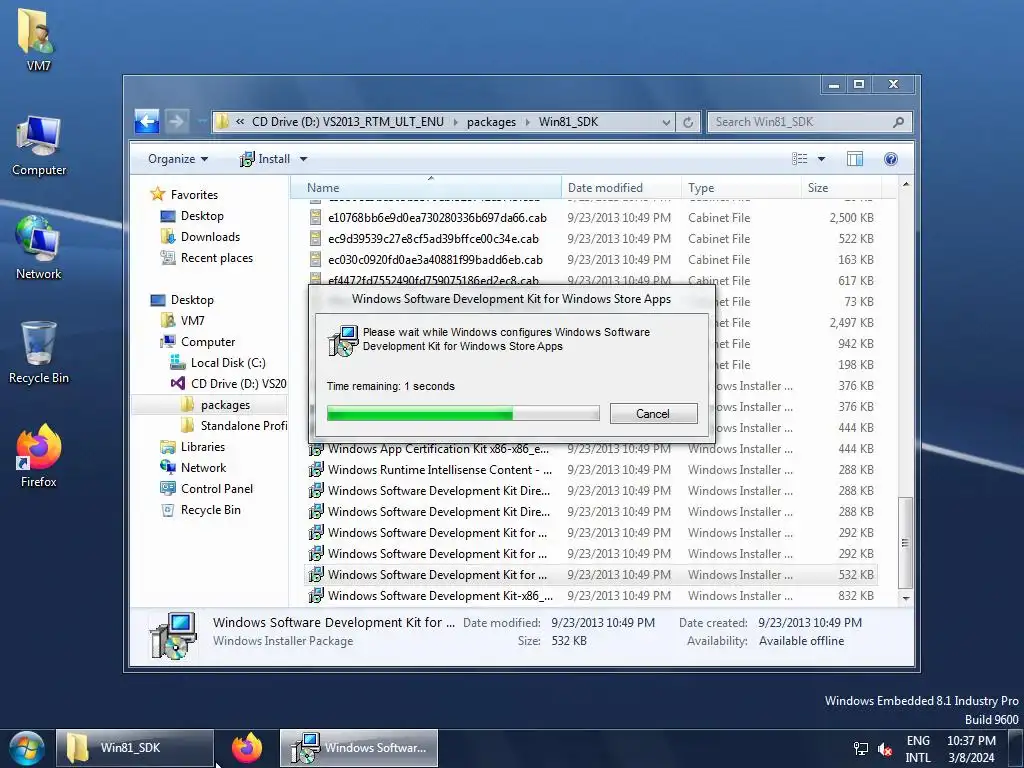Click the scrollbar up arrow
Viewport: 1024px width, 768px height.
point(906,185)
